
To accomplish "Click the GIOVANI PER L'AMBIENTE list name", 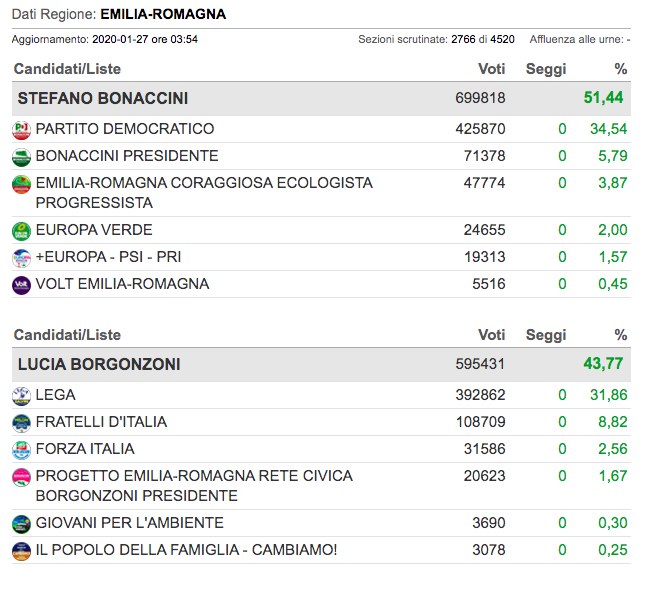I will coord(130,523).
